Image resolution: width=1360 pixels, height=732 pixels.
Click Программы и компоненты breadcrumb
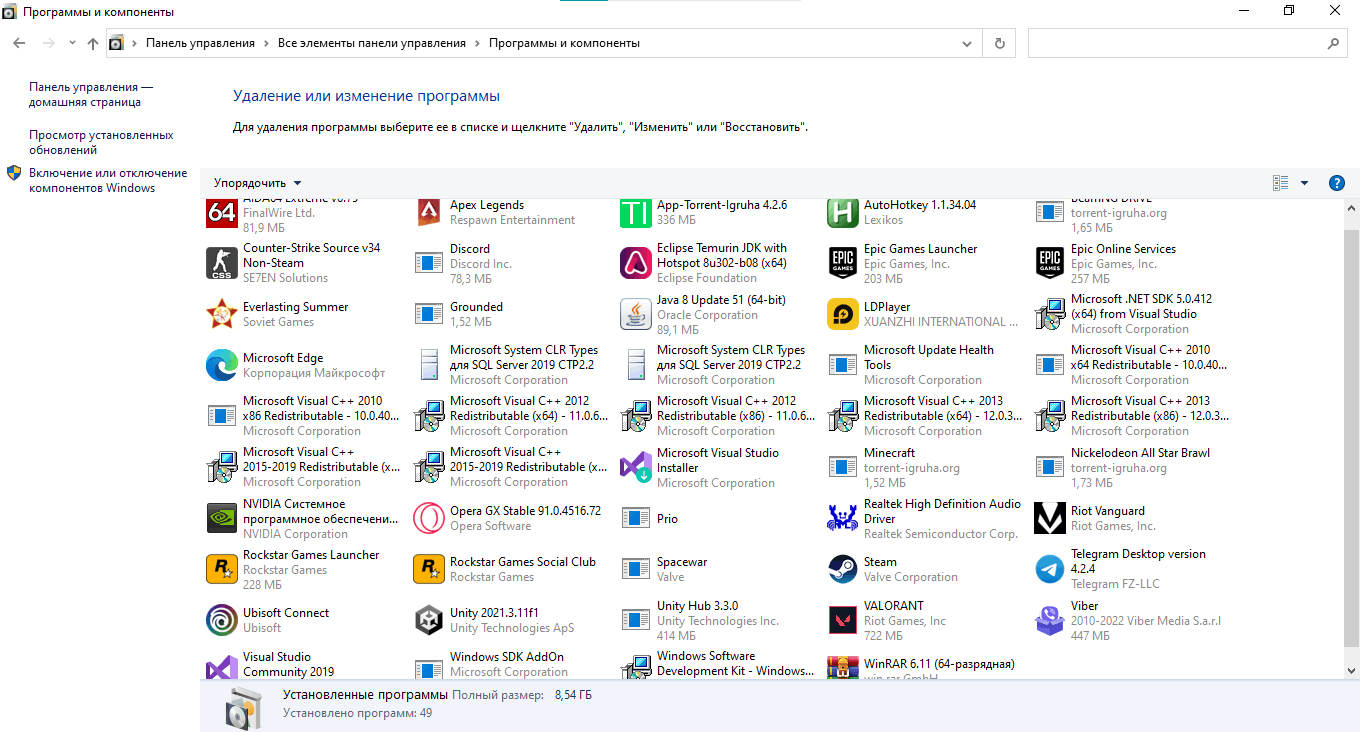(x=564, y=43)
